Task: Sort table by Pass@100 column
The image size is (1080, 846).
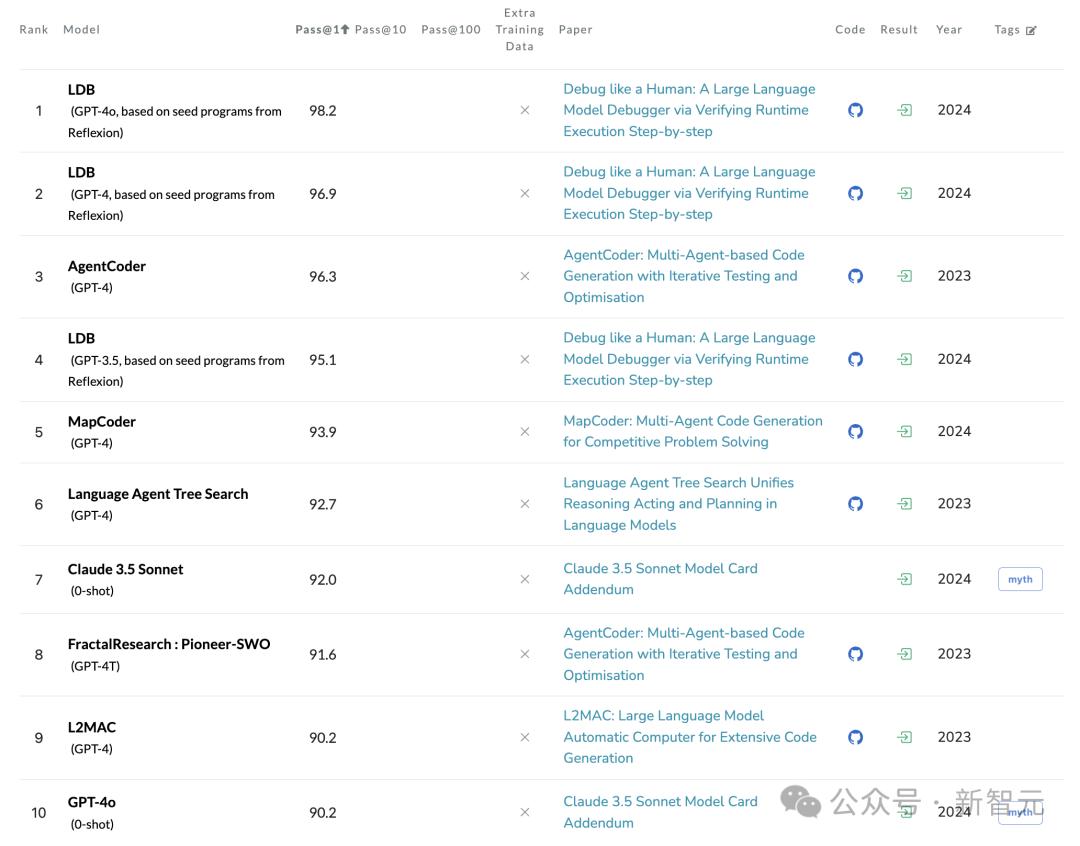Action: click(451, 29)
